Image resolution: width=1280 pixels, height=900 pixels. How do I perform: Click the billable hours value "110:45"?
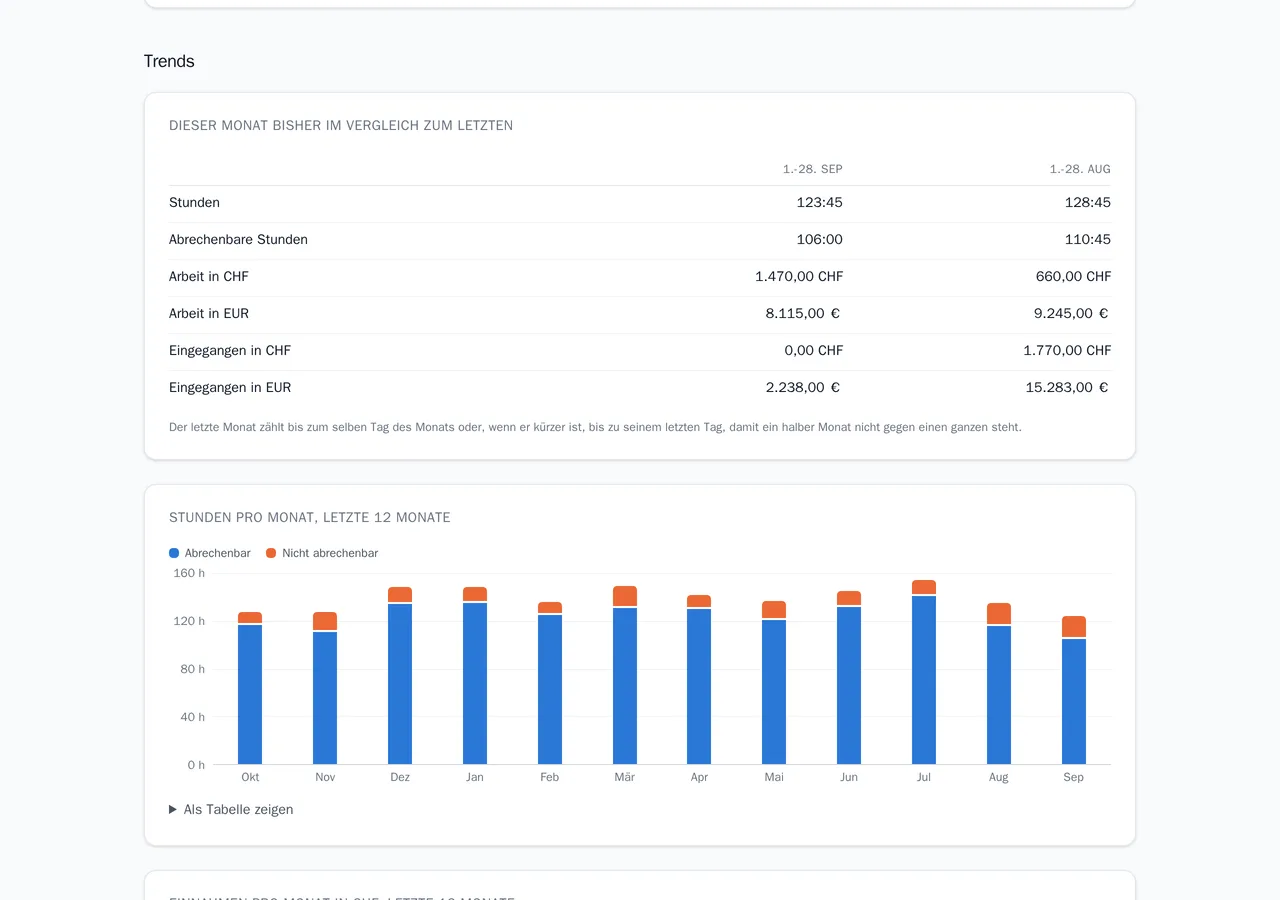(x=1088, y=240)
